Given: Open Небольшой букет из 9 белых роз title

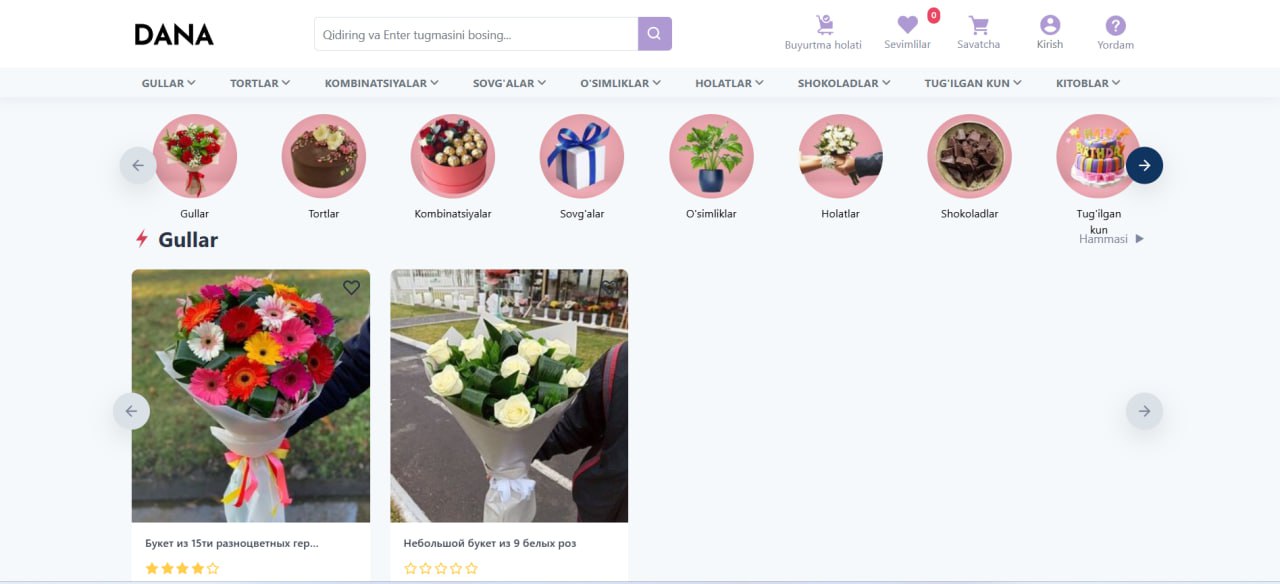Looking at the screenshot, I should point(490,543).
